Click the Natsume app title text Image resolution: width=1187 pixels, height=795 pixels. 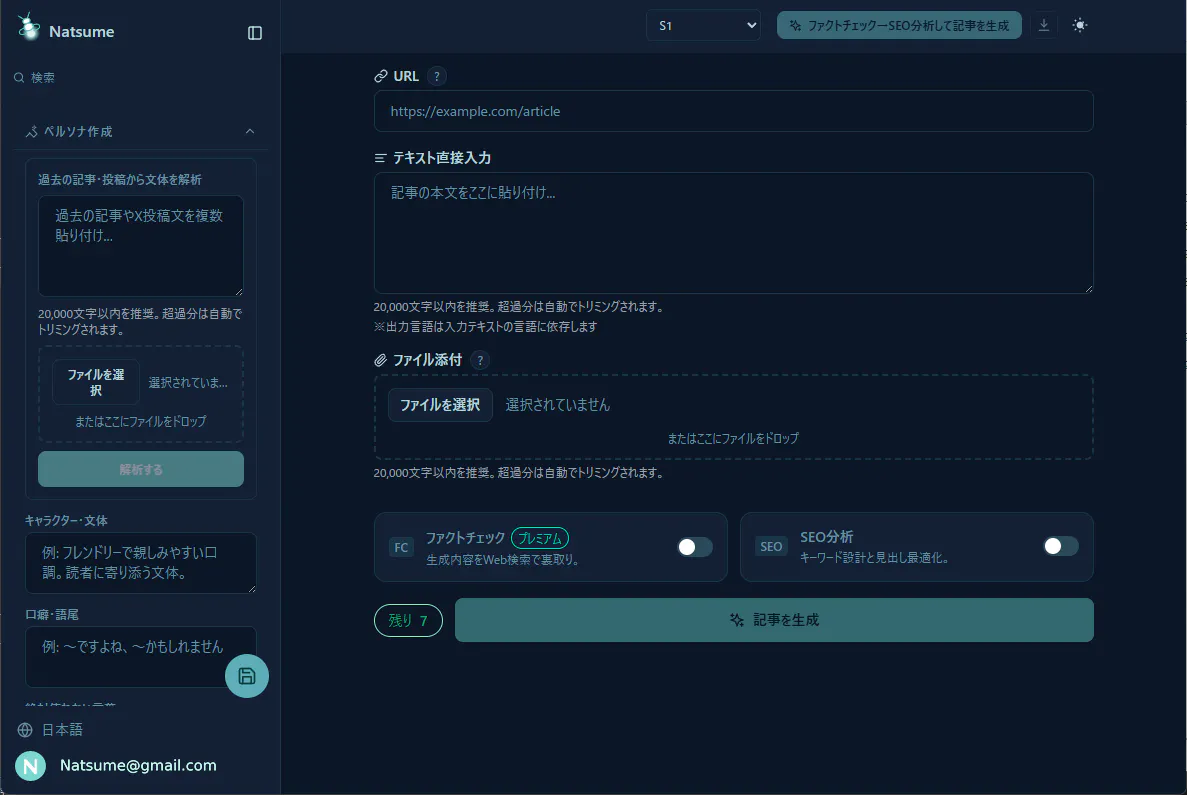tap(82, 32)
